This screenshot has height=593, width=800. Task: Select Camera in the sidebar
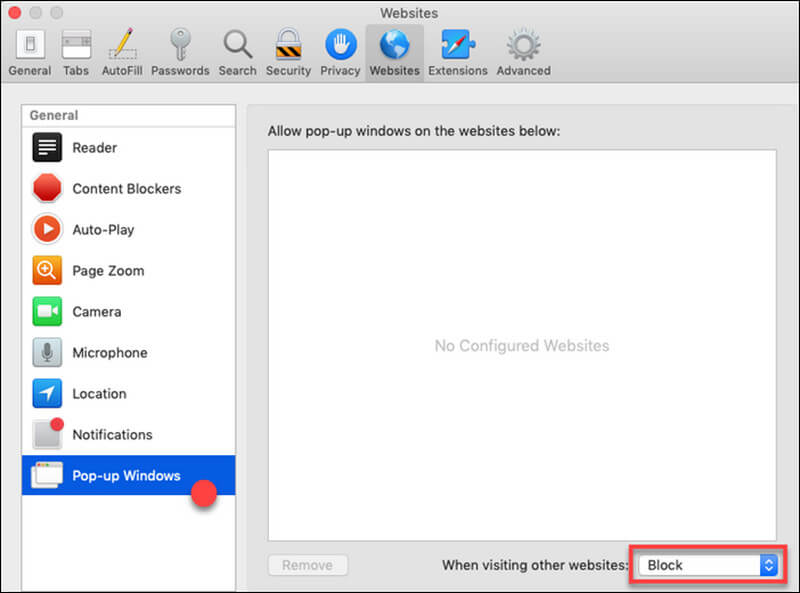pos(96,312)
